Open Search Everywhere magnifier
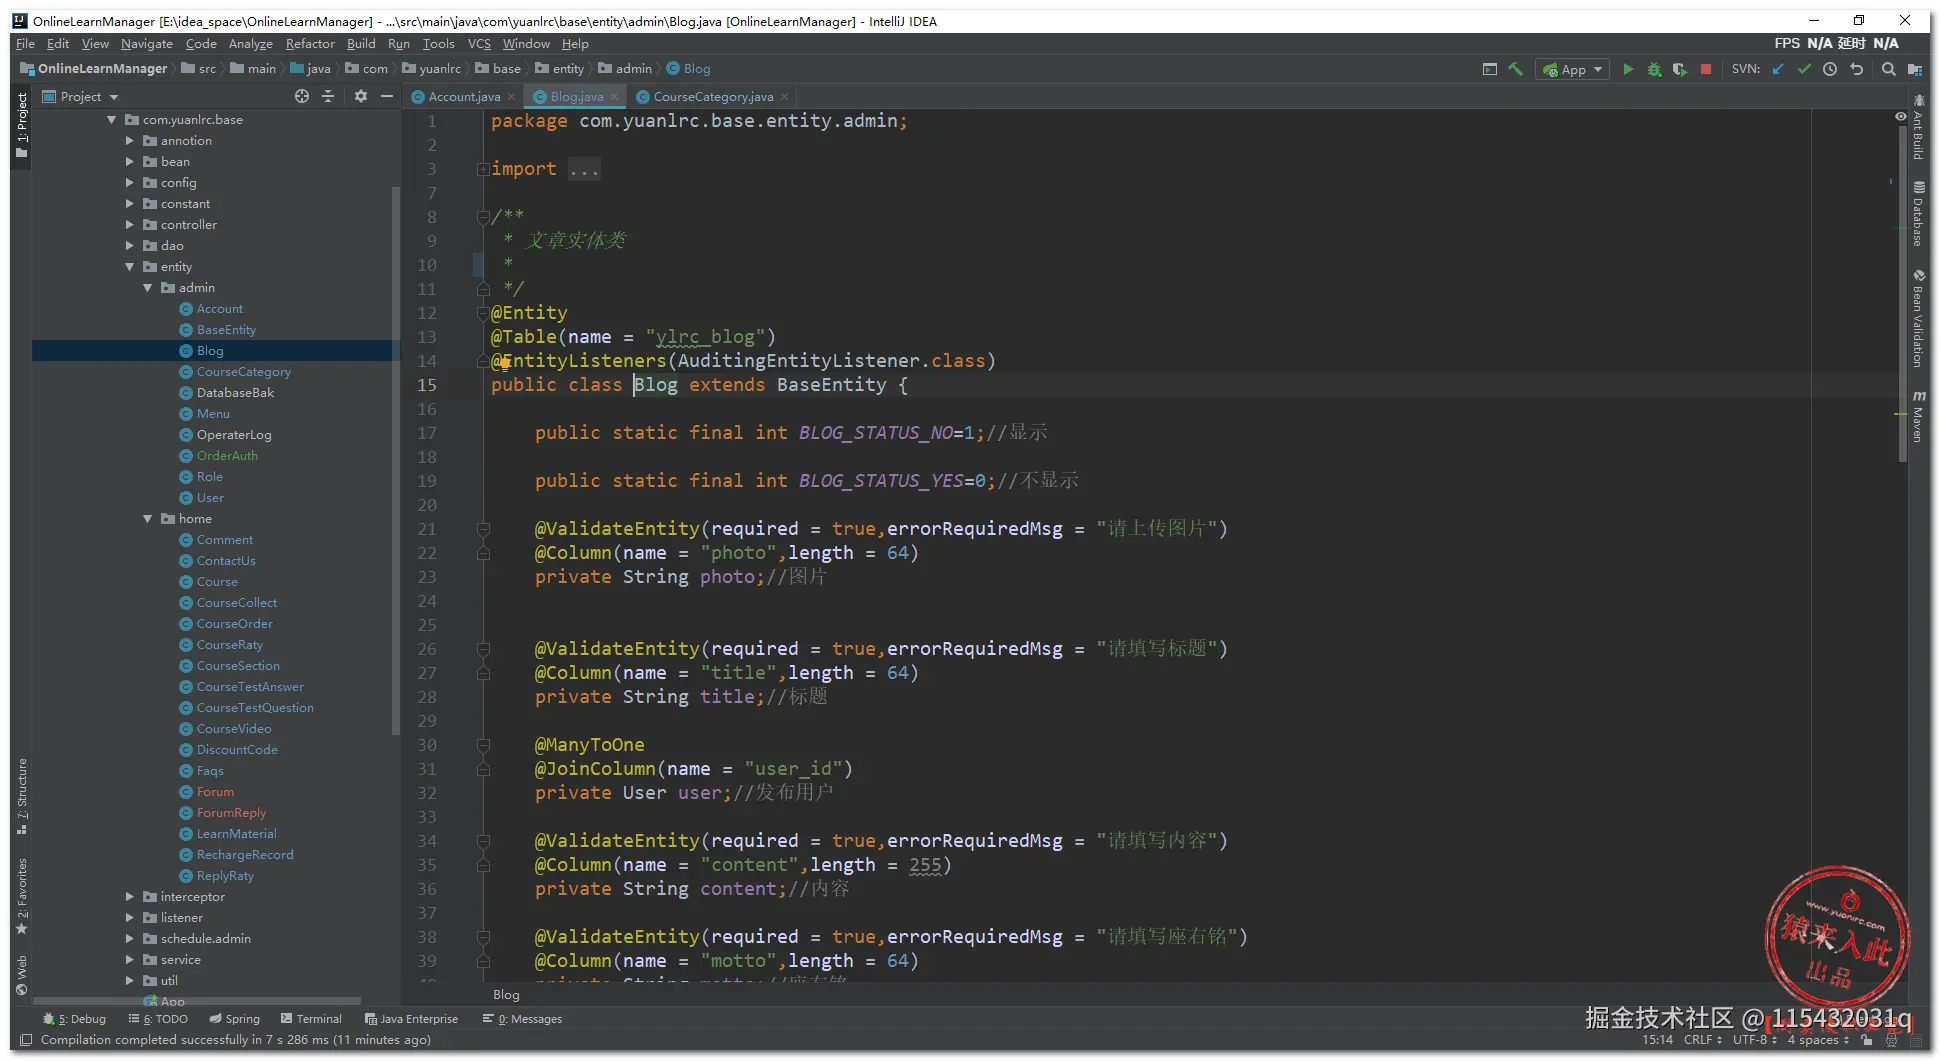Viewport: 1941px width, 1061px height. (1888, 69)
